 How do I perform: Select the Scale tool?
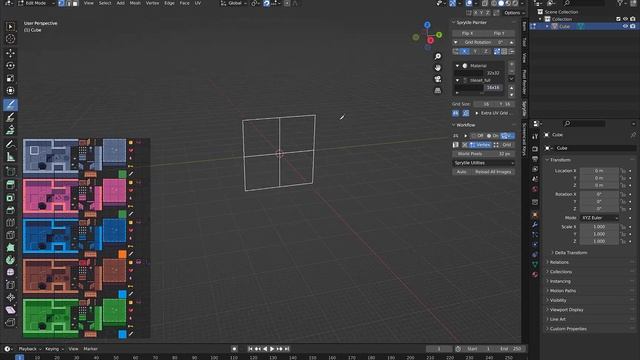(10, 78)
